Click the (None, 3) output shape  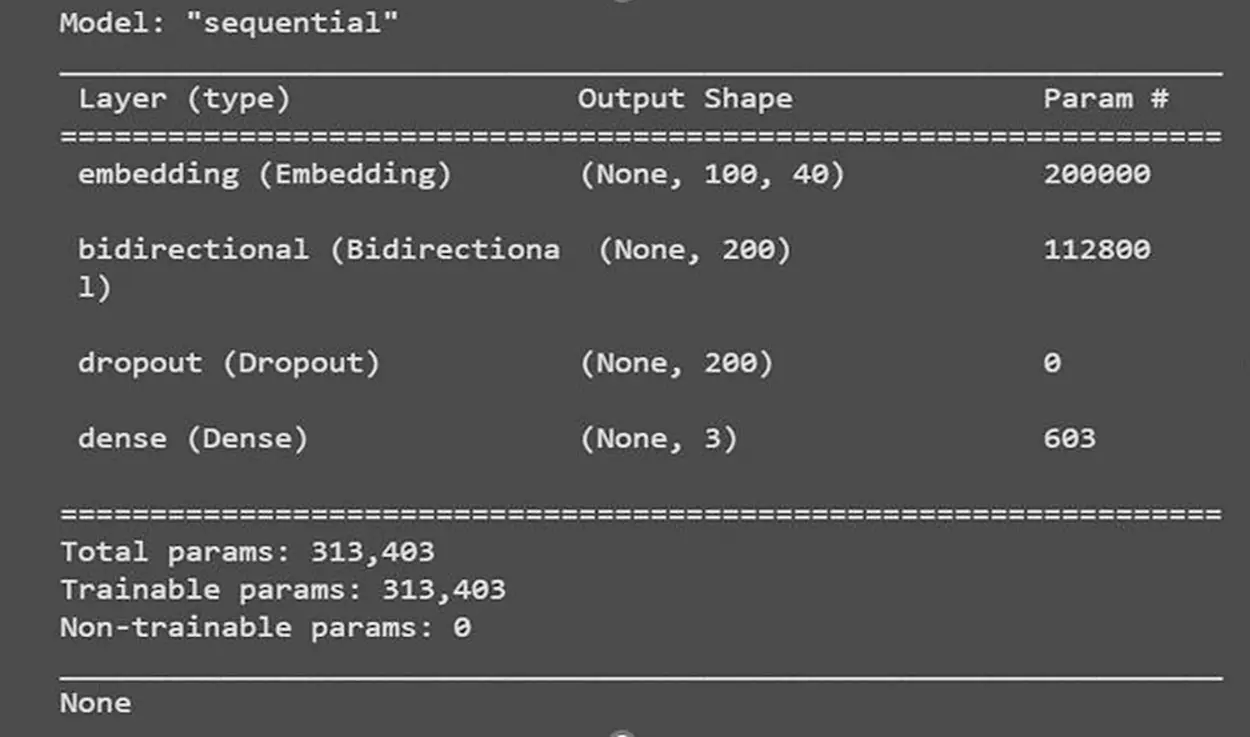click(x=658, y=439)
